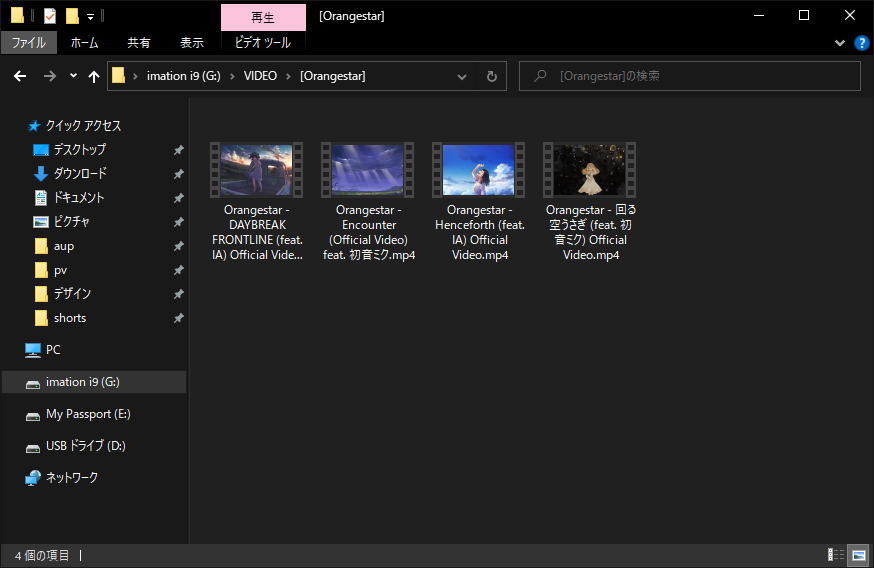This screenshot has width=874, height=568.
Task: Click the pin icon next to デザイン
Action: 178,294
